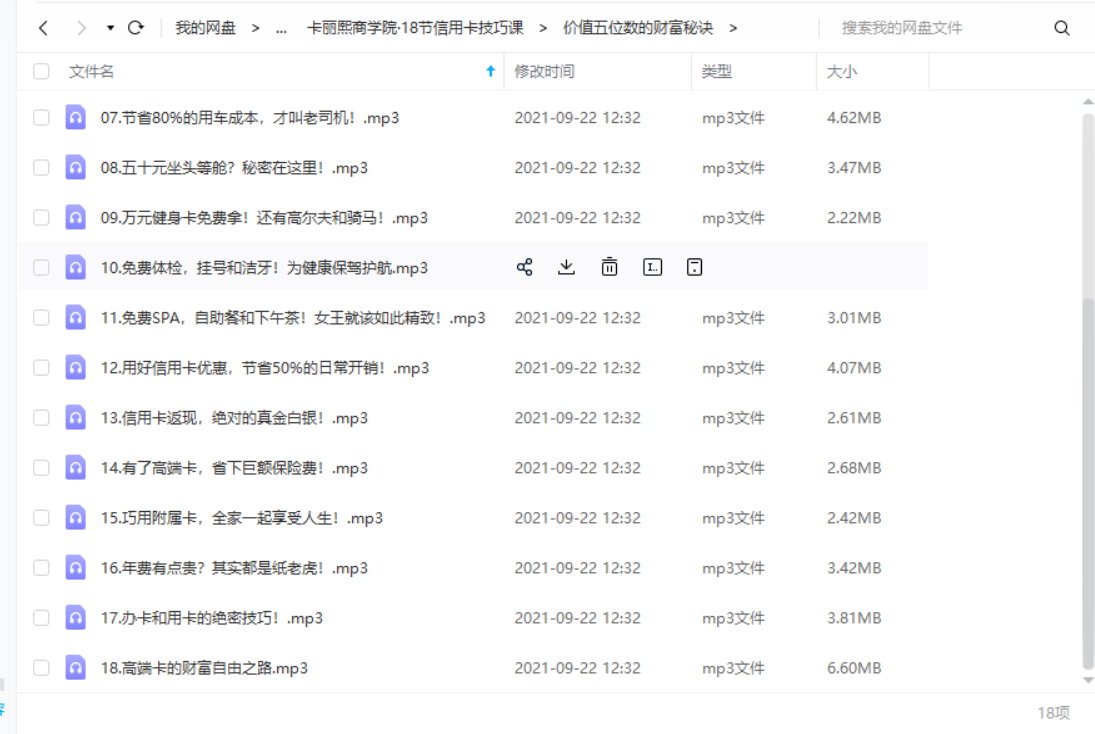Select checkbox of 09.万元健身卡免费拿 file
Viewport: 1095px width, 734px height.
[41, 218]
